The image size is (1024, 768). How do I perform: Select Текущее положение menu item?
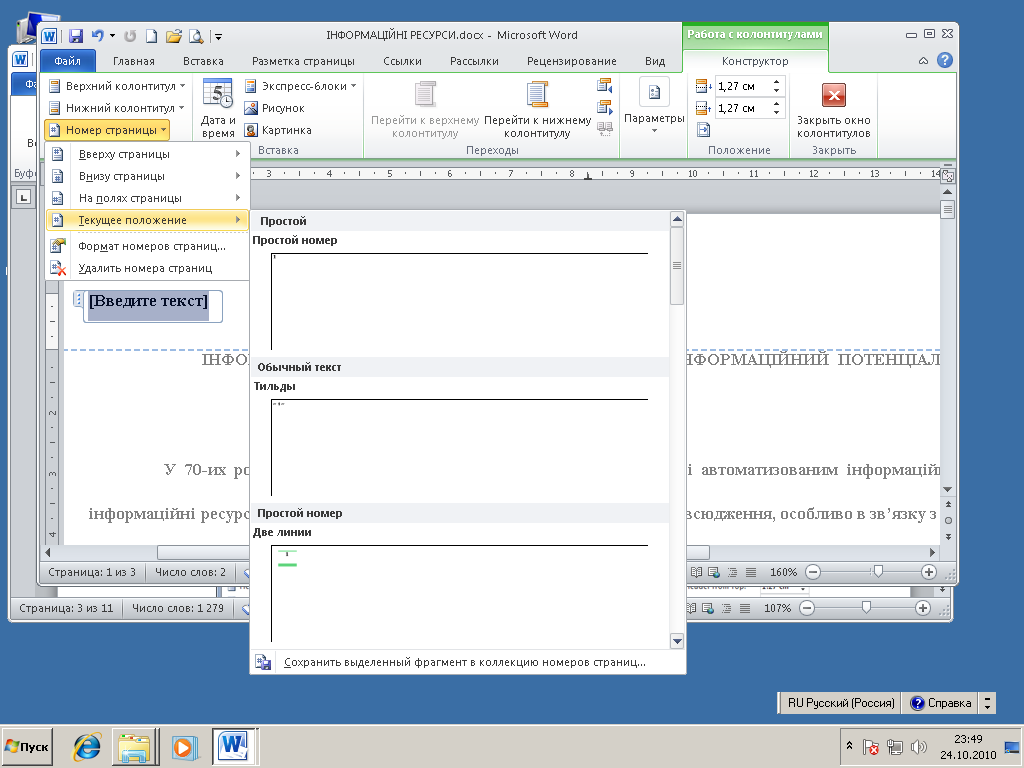(147, 220)
